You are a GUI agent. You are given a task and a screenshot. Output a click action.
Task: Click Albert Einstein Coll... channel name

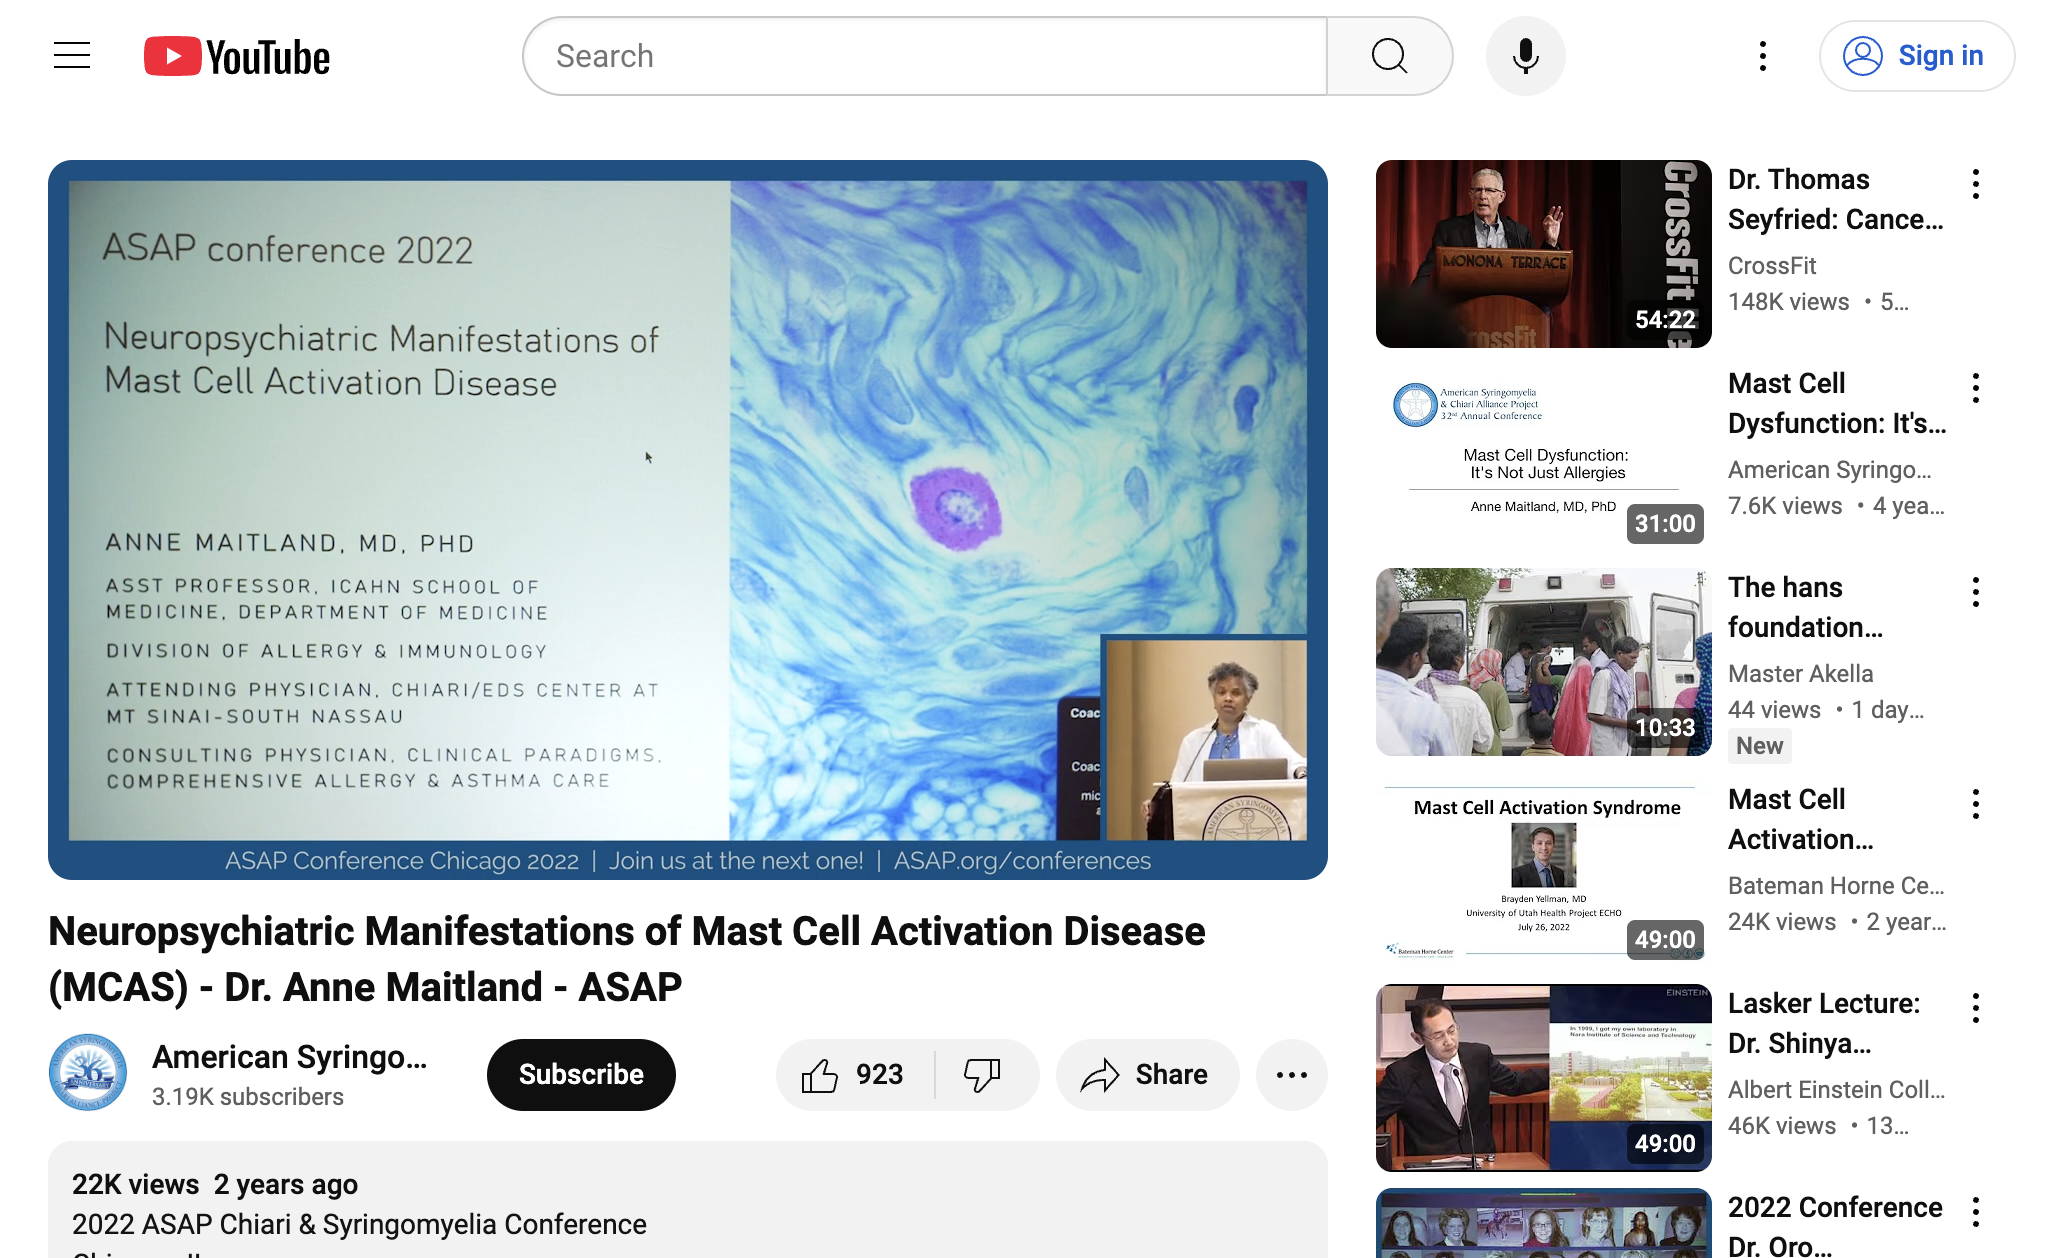click(x=1836, y=1090)
